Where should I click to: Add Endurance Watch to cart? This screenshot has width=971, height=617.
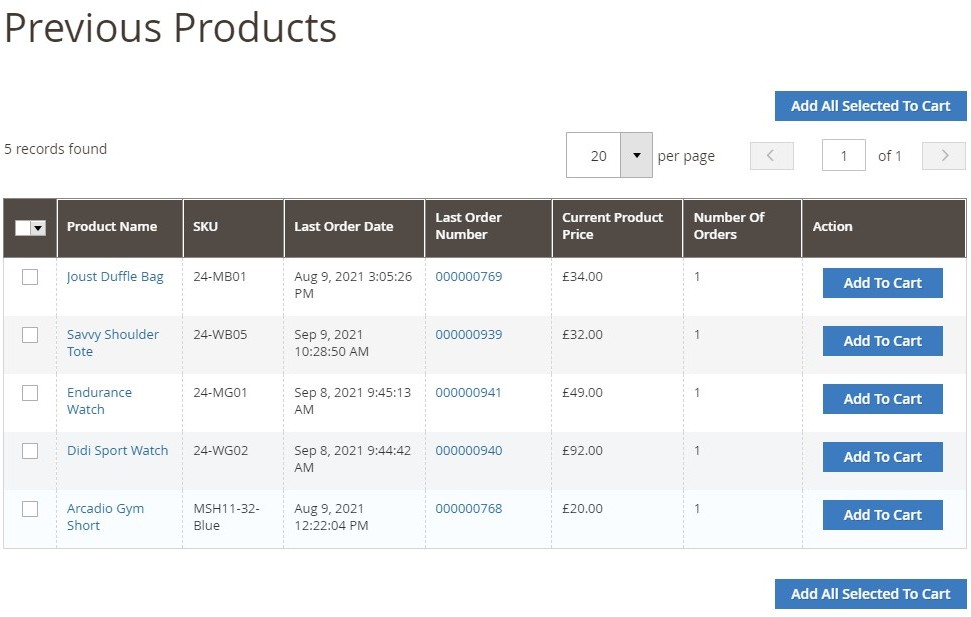pos(882,399)
